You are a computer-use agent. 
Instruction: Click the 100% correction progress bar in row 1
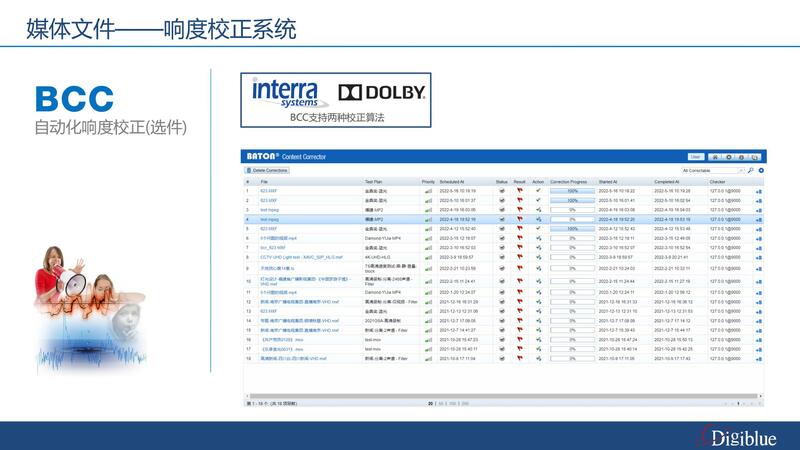click(x=572, y=190)
